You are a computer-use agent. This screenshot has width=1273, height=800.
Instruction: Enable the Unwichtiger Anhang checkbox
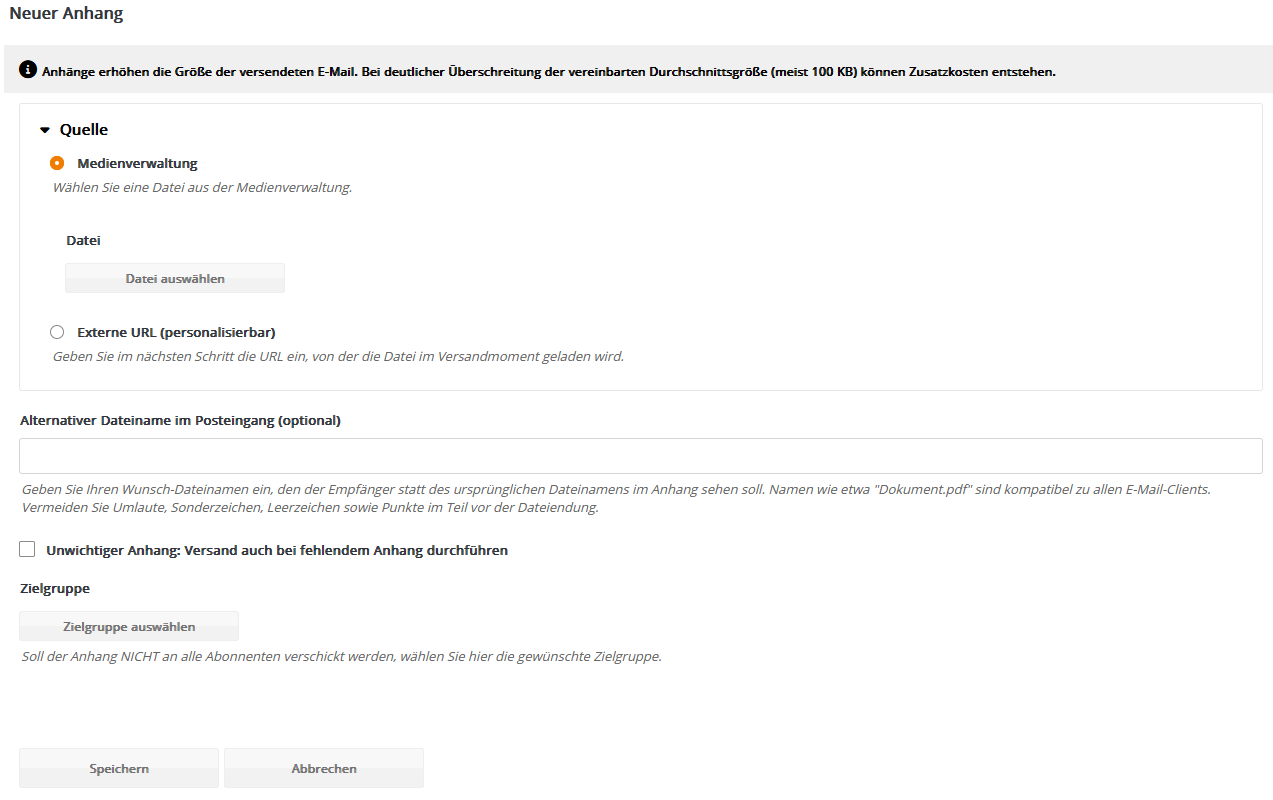[27, 549]
